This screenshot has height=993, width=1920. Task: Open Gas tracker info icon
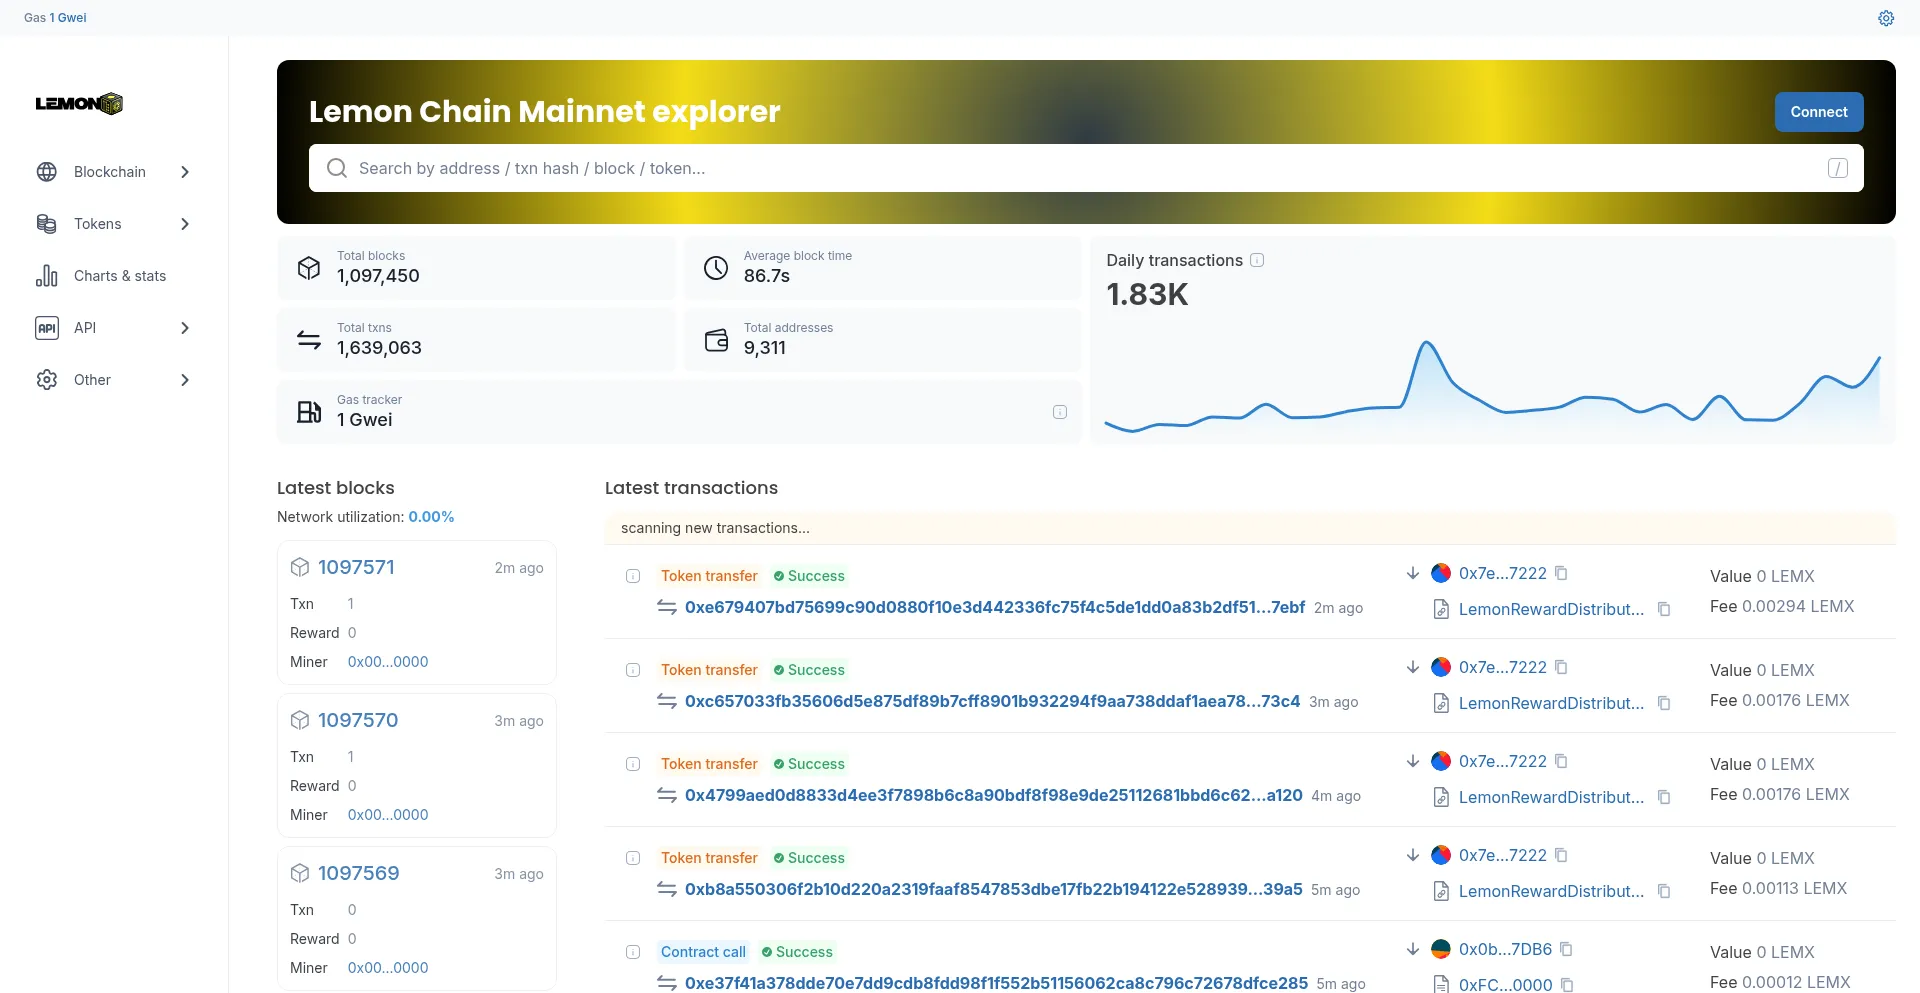[1060, 412]
